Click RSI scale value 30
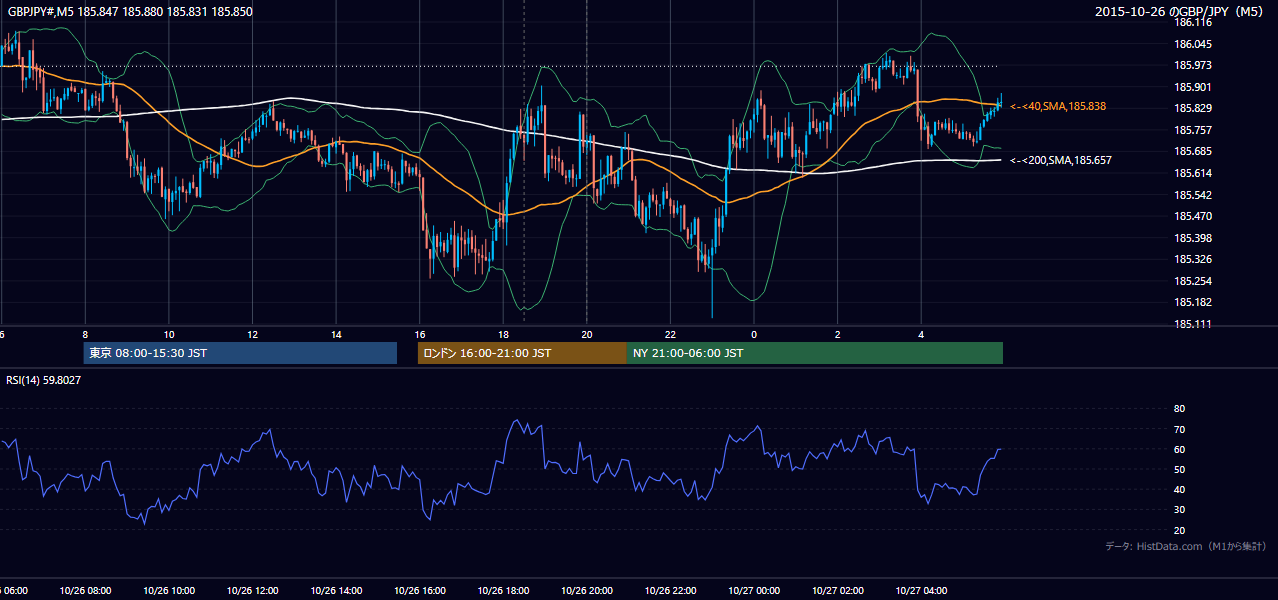Image resolution: width=1278 pixels, height=600 pixels. 1179,510
